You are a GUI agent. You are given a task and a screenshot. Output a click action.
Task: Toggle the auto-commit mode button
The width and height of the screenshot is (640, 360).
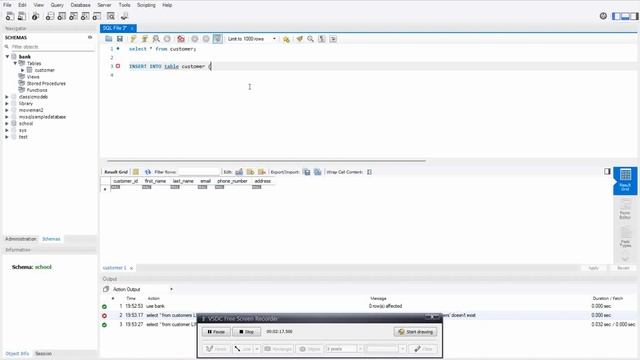(x=218, y=39)
